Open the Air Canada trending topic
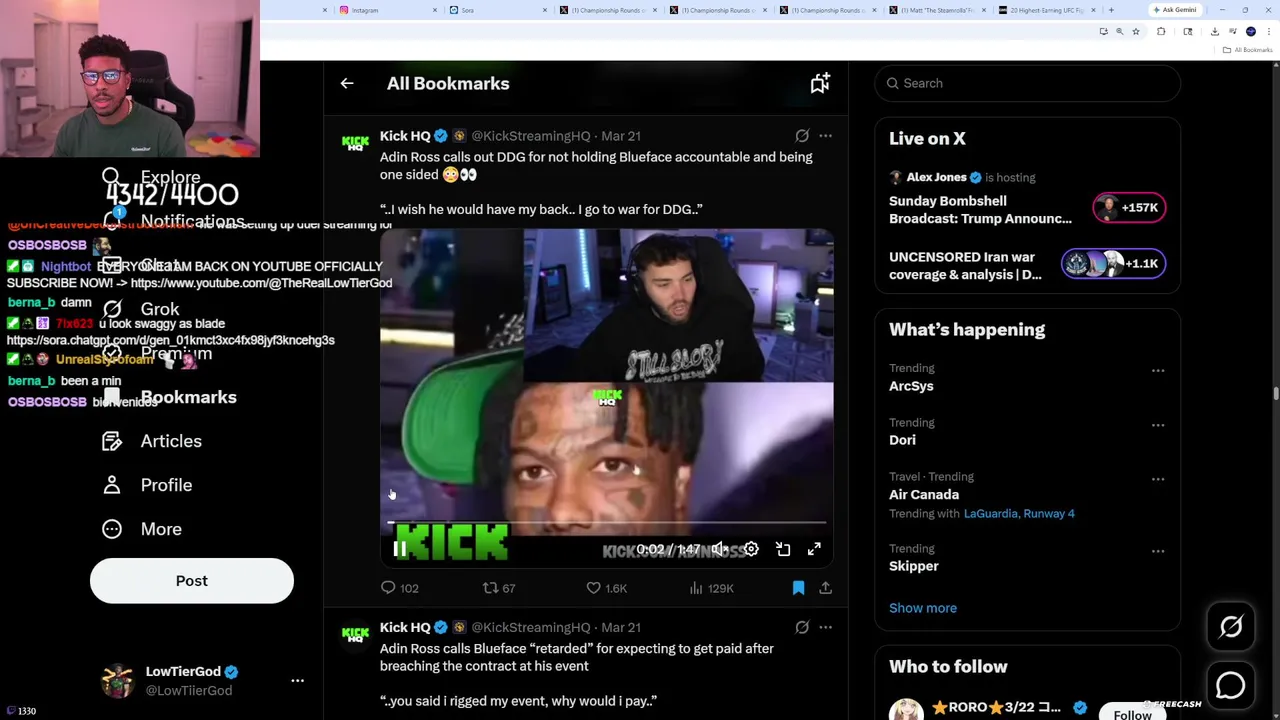Screen dimensions: 1280x720 pos(924,494)
